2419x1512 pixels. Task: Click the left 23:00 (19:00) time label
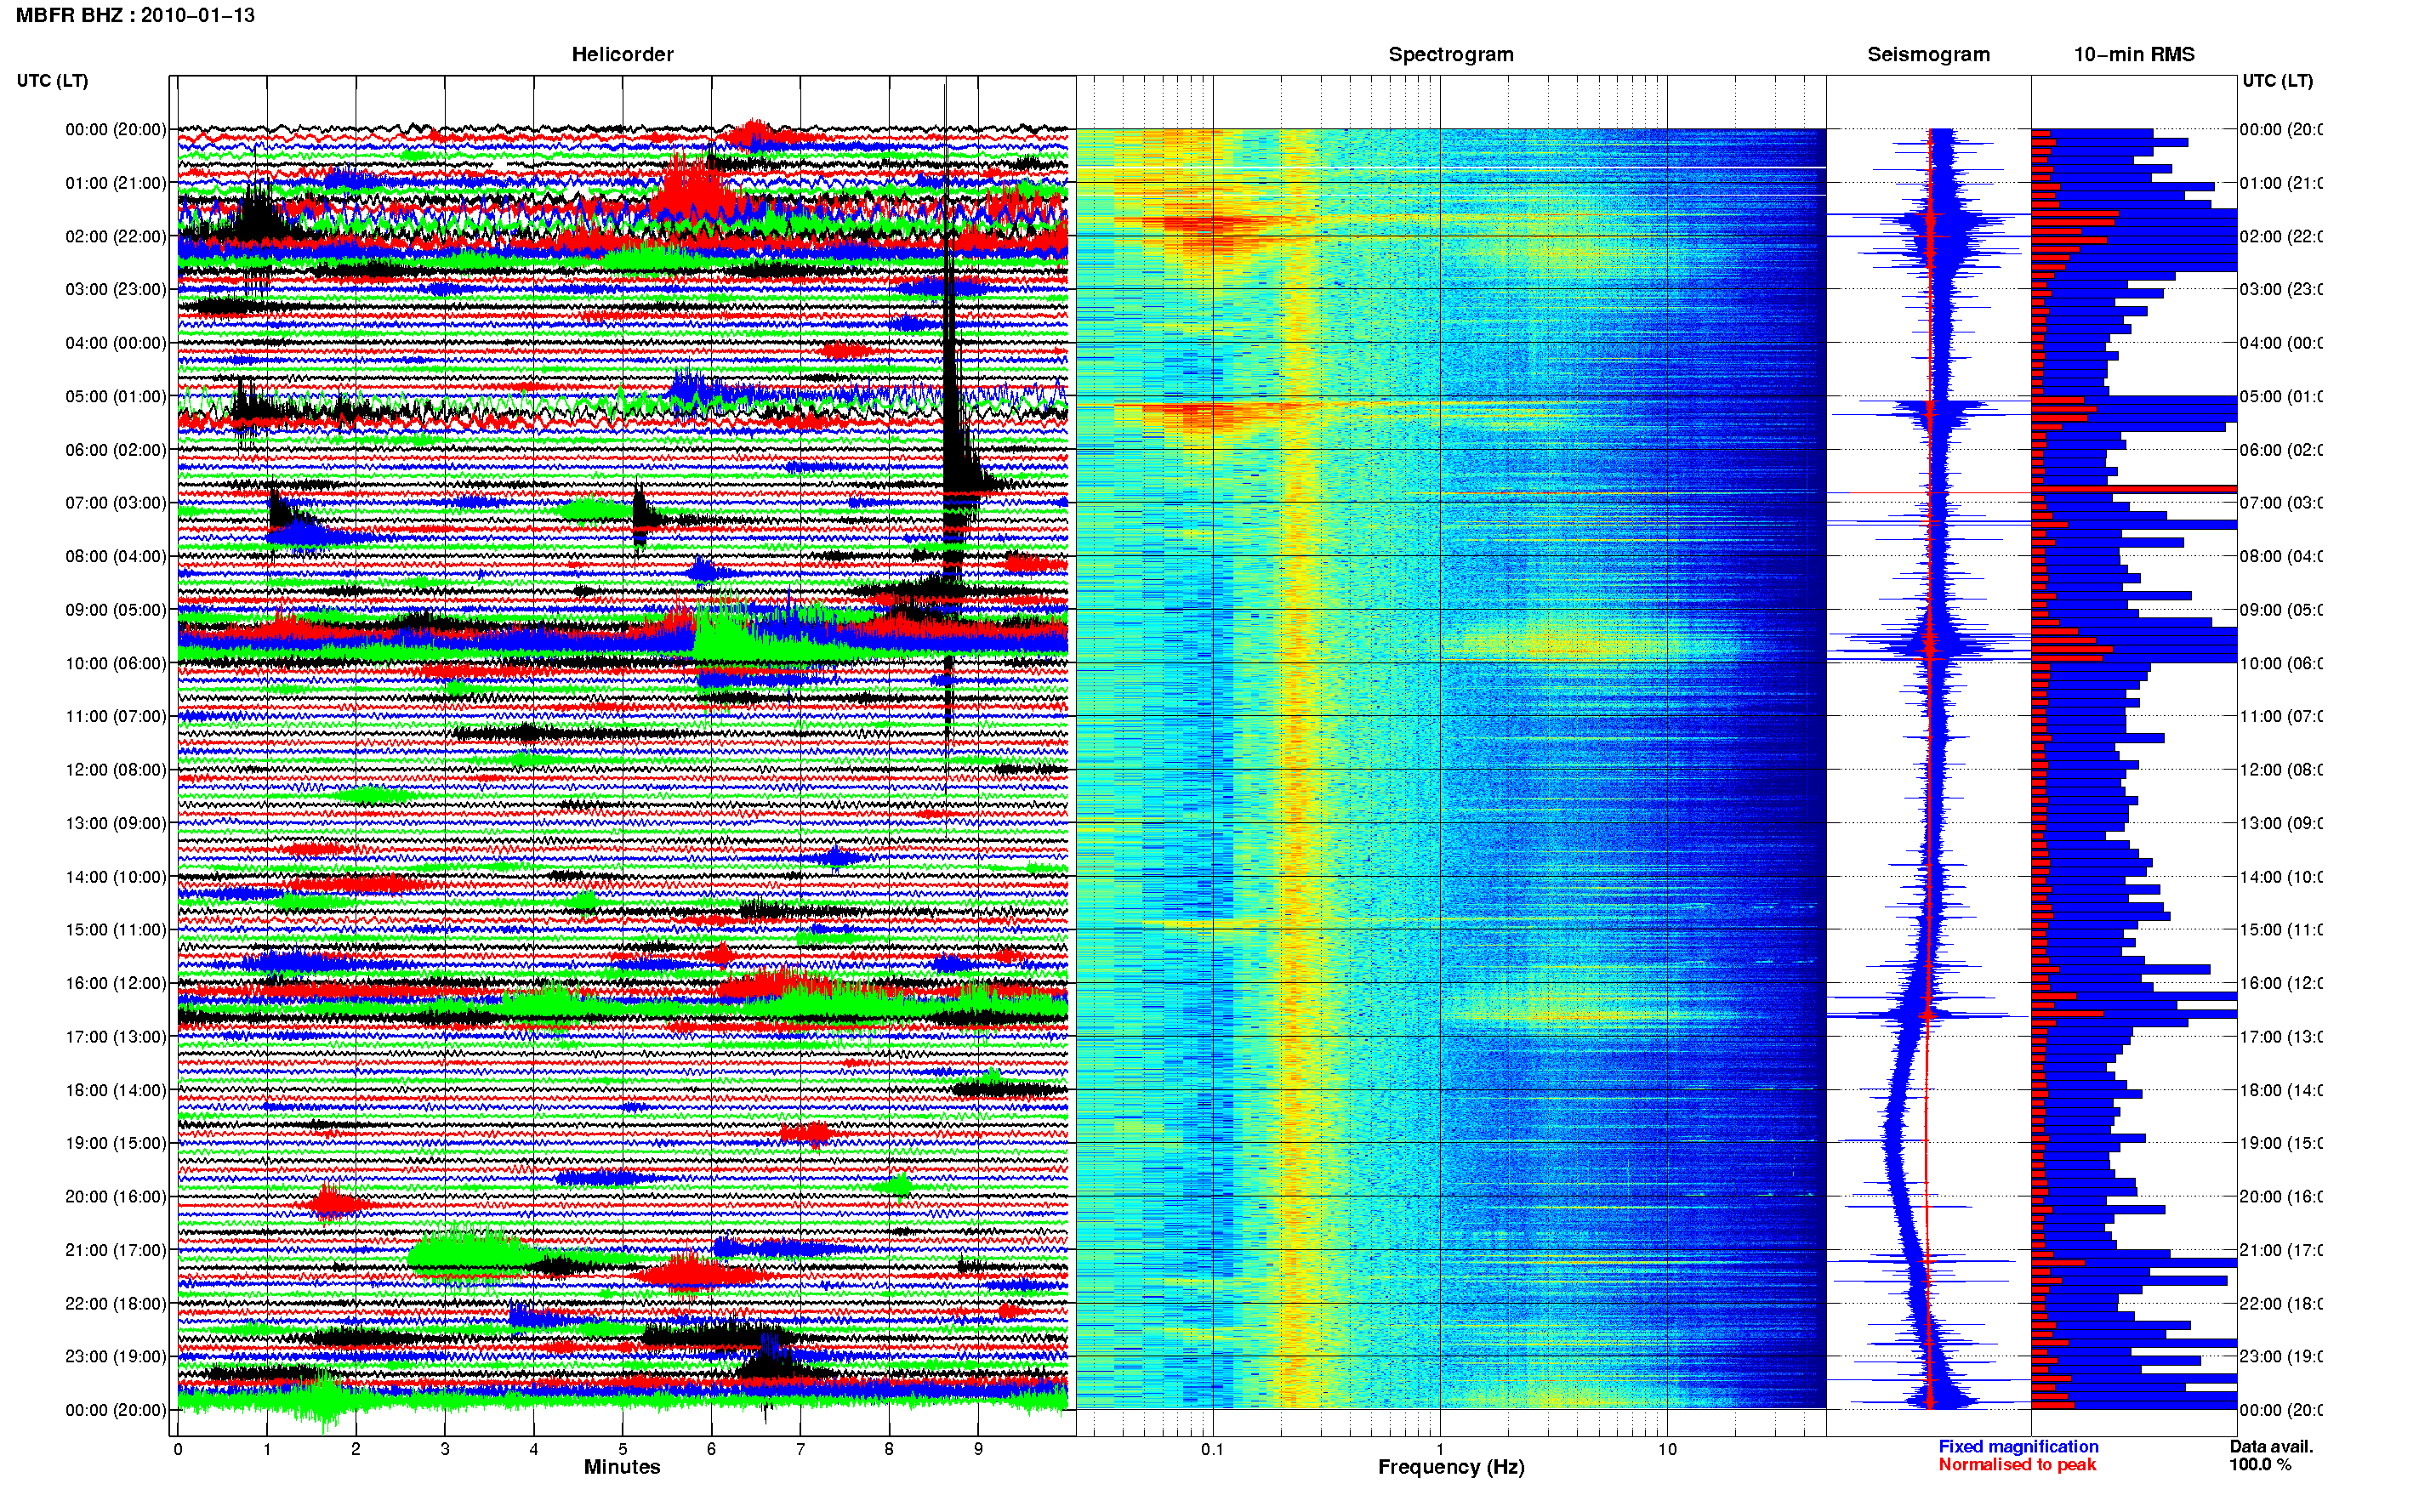116,1357
